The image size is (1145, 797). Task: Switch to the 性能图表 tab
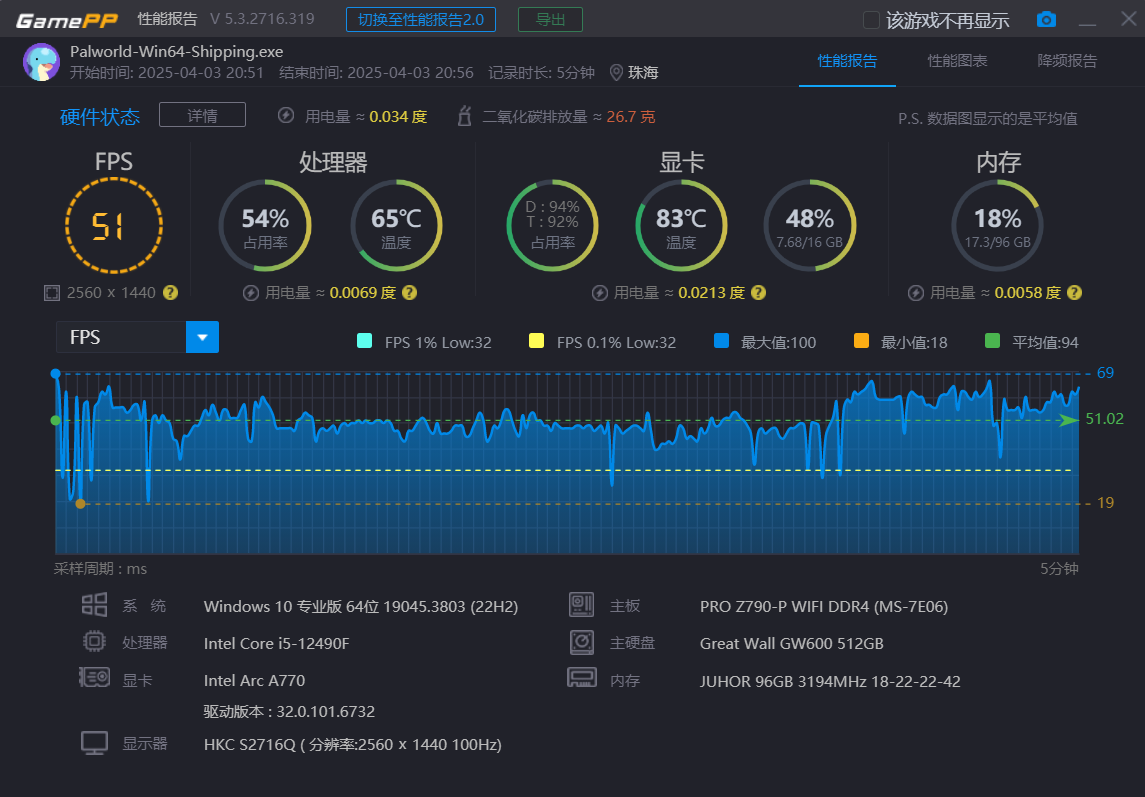(957, 61)
